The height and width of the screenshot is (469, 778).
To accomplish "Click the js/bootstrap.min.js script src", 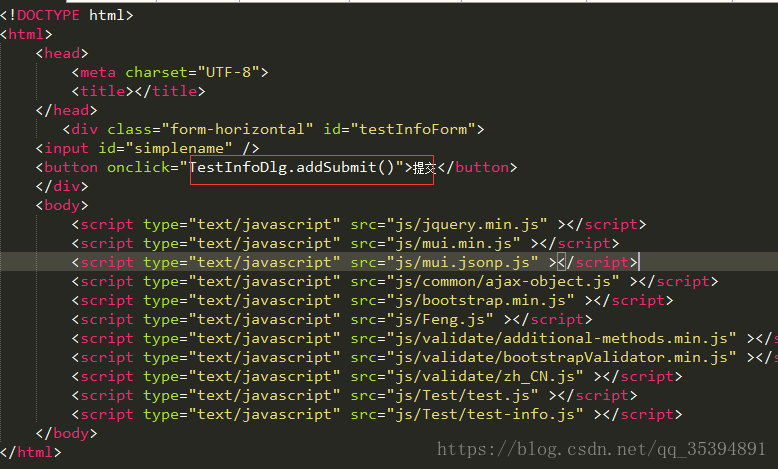I will [480, 301].
